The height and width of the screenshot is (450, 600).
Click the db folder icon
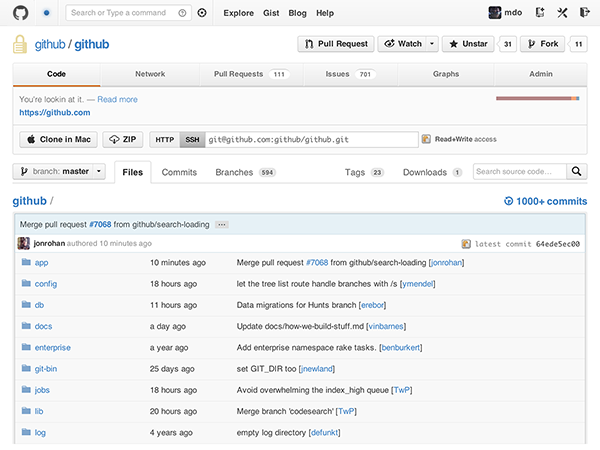(x=26, y=305)
